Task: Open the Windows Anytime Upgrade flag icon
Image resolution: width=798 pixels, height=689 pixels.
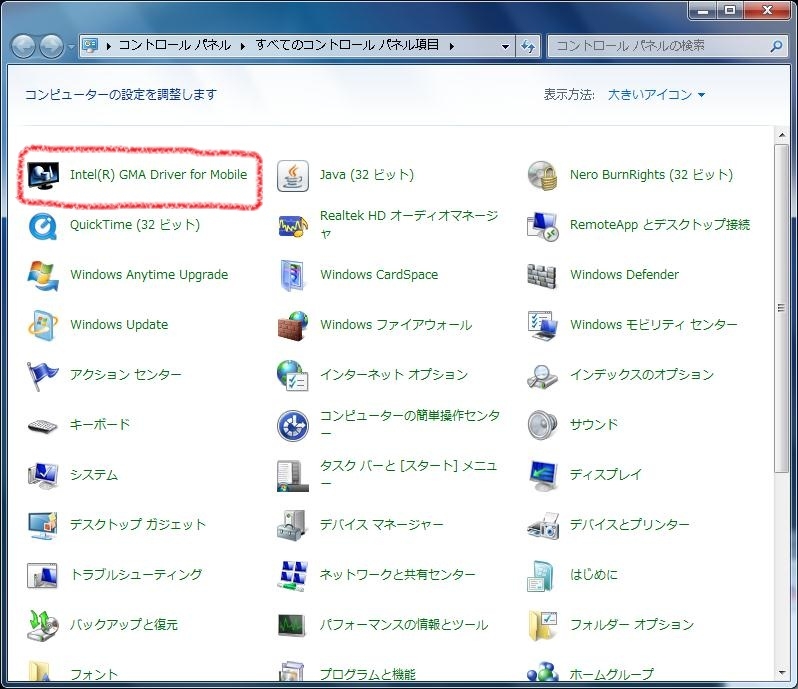Action: point(43,276)
